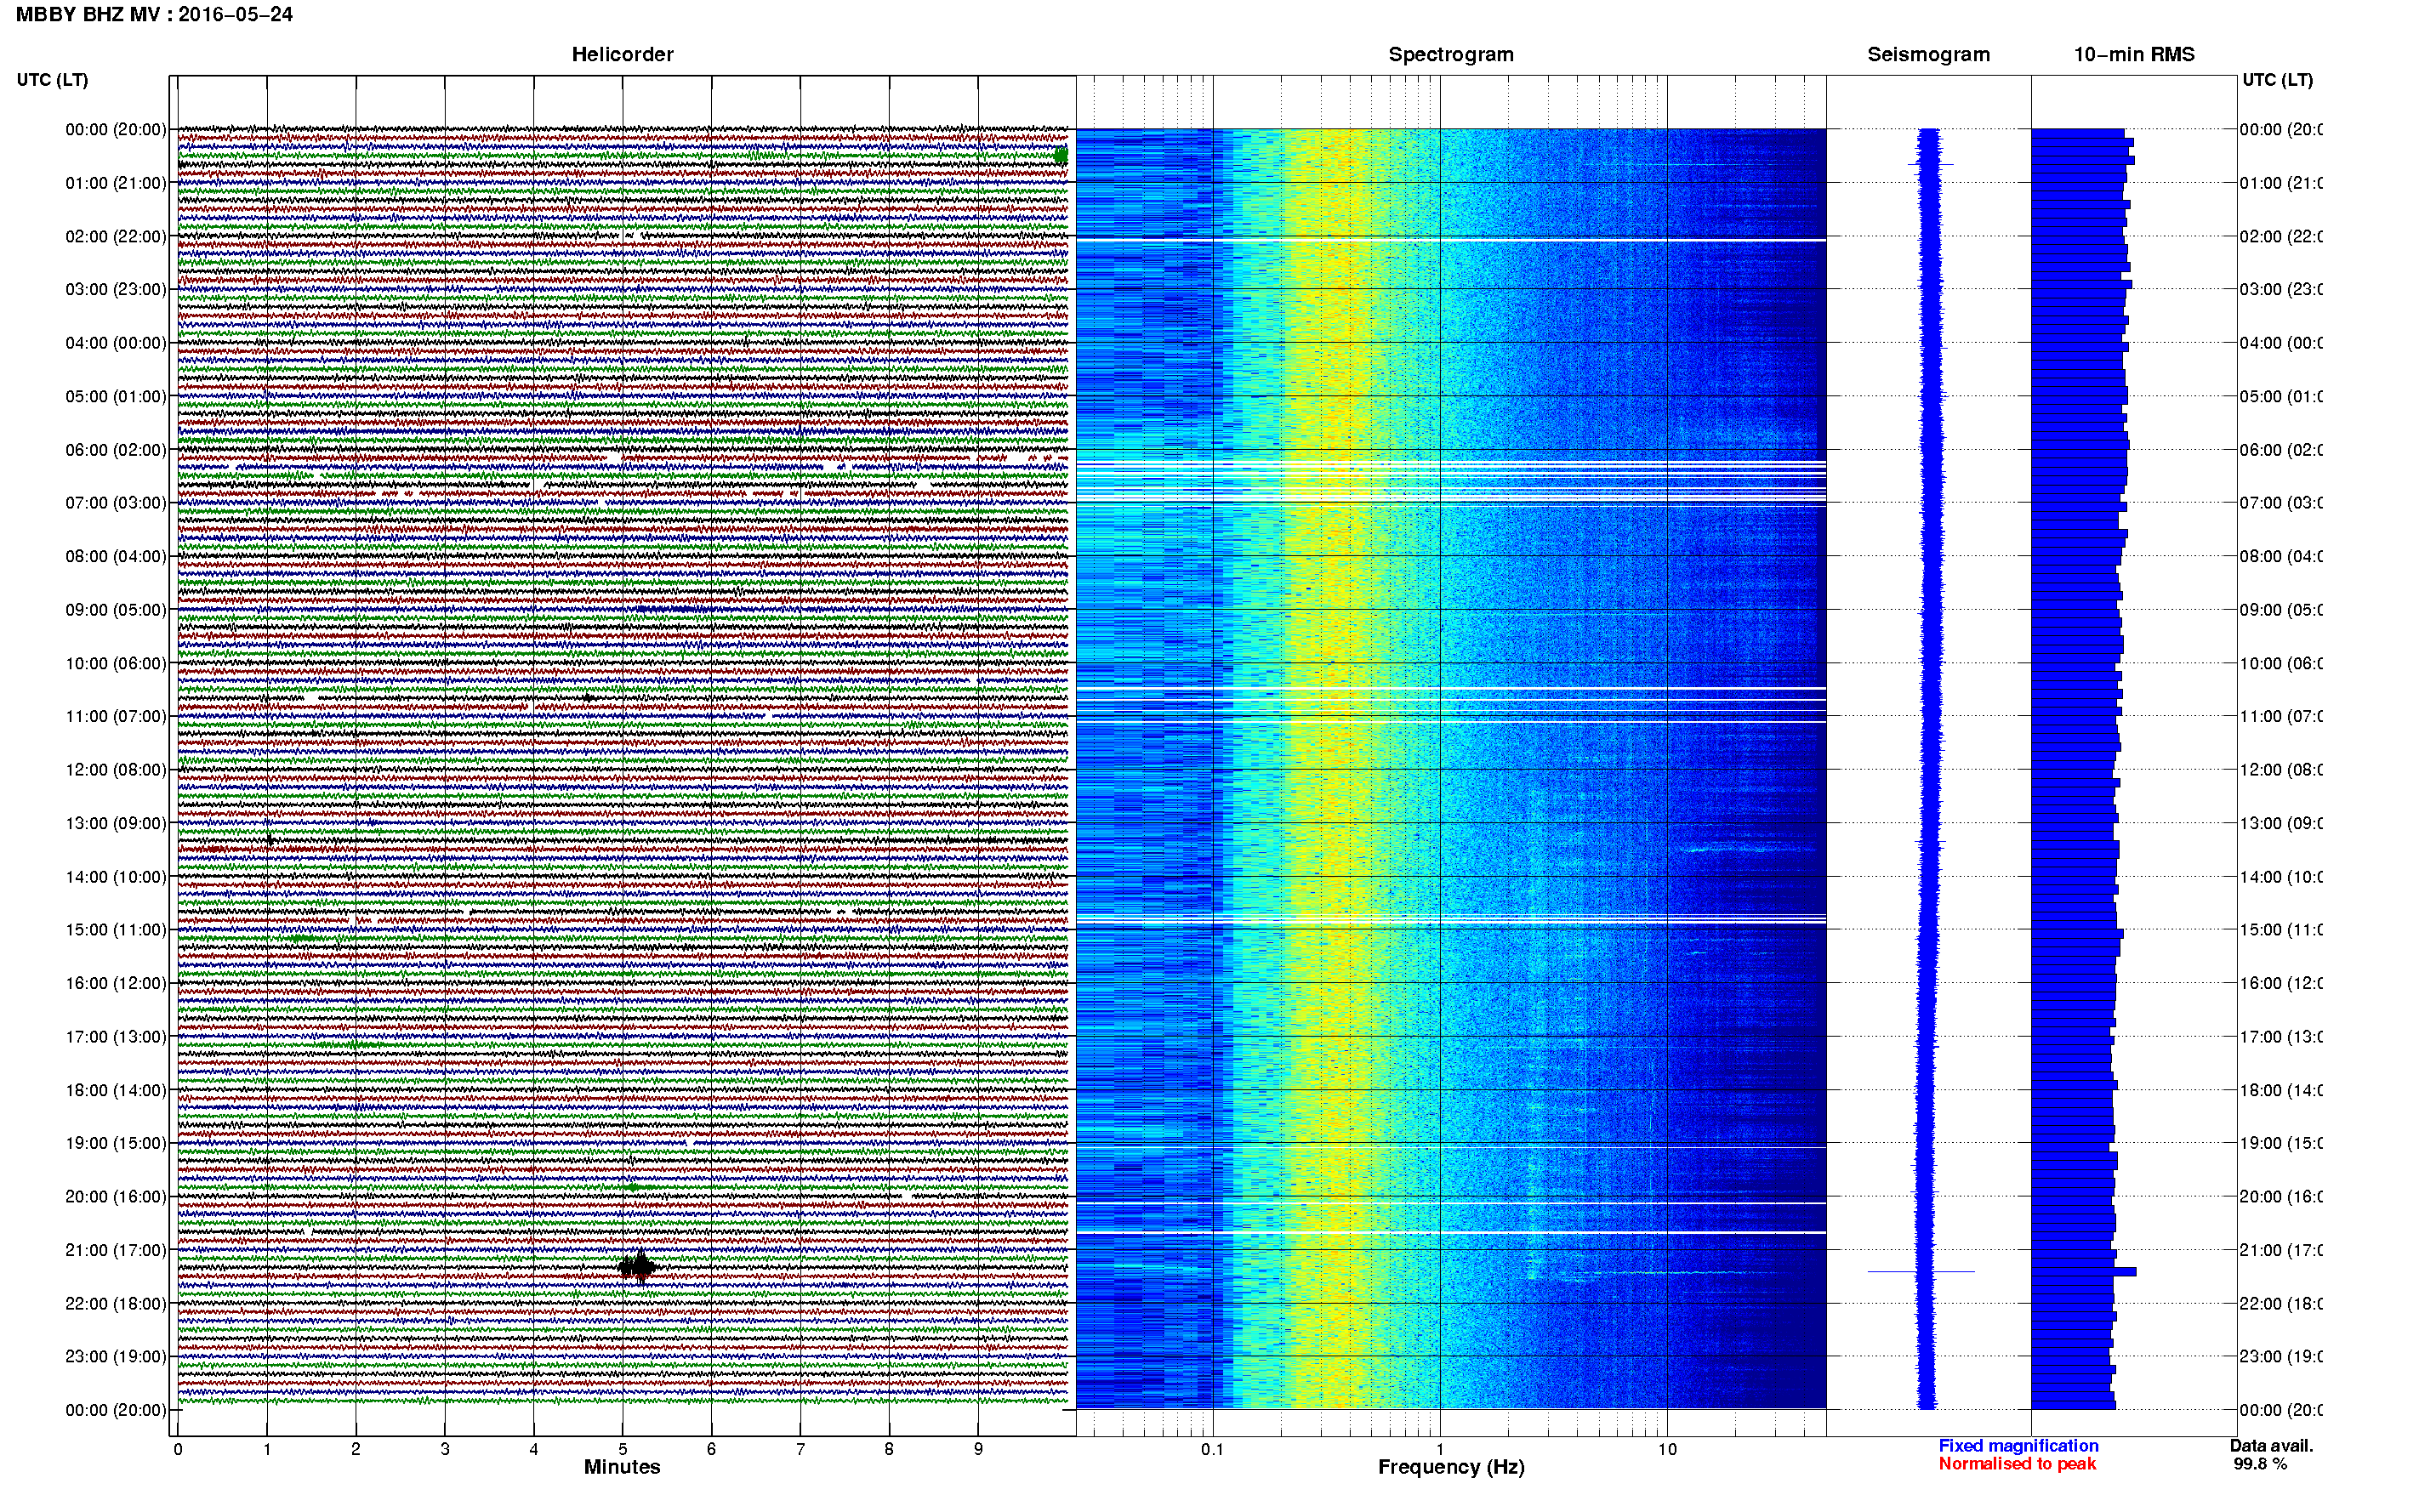Click the left 08:00 (04:00) time label

tap(116, 556)
